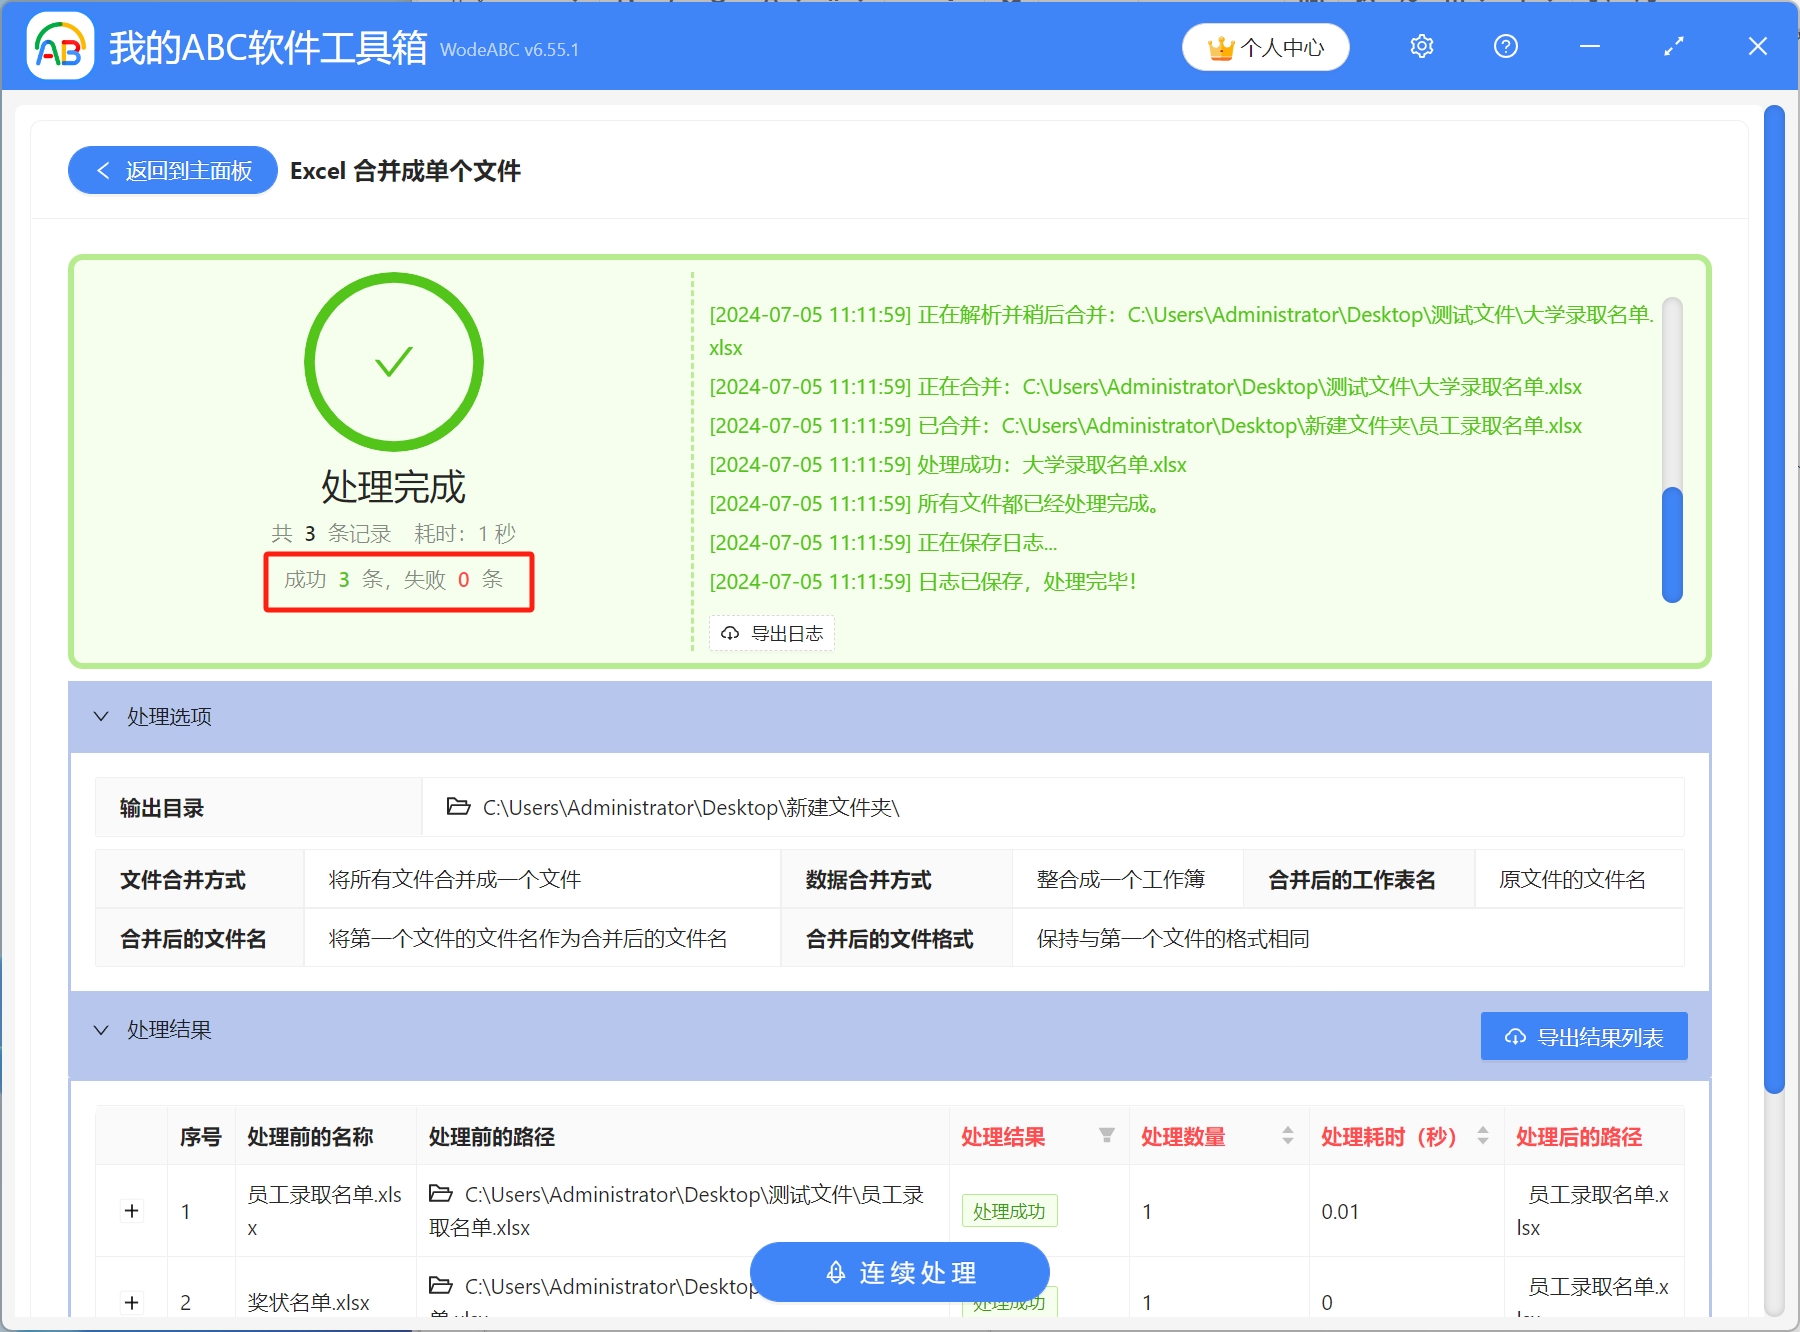Collapse the 处理结果 section
This screenshot has width=1800, height=1332.
101,1030
